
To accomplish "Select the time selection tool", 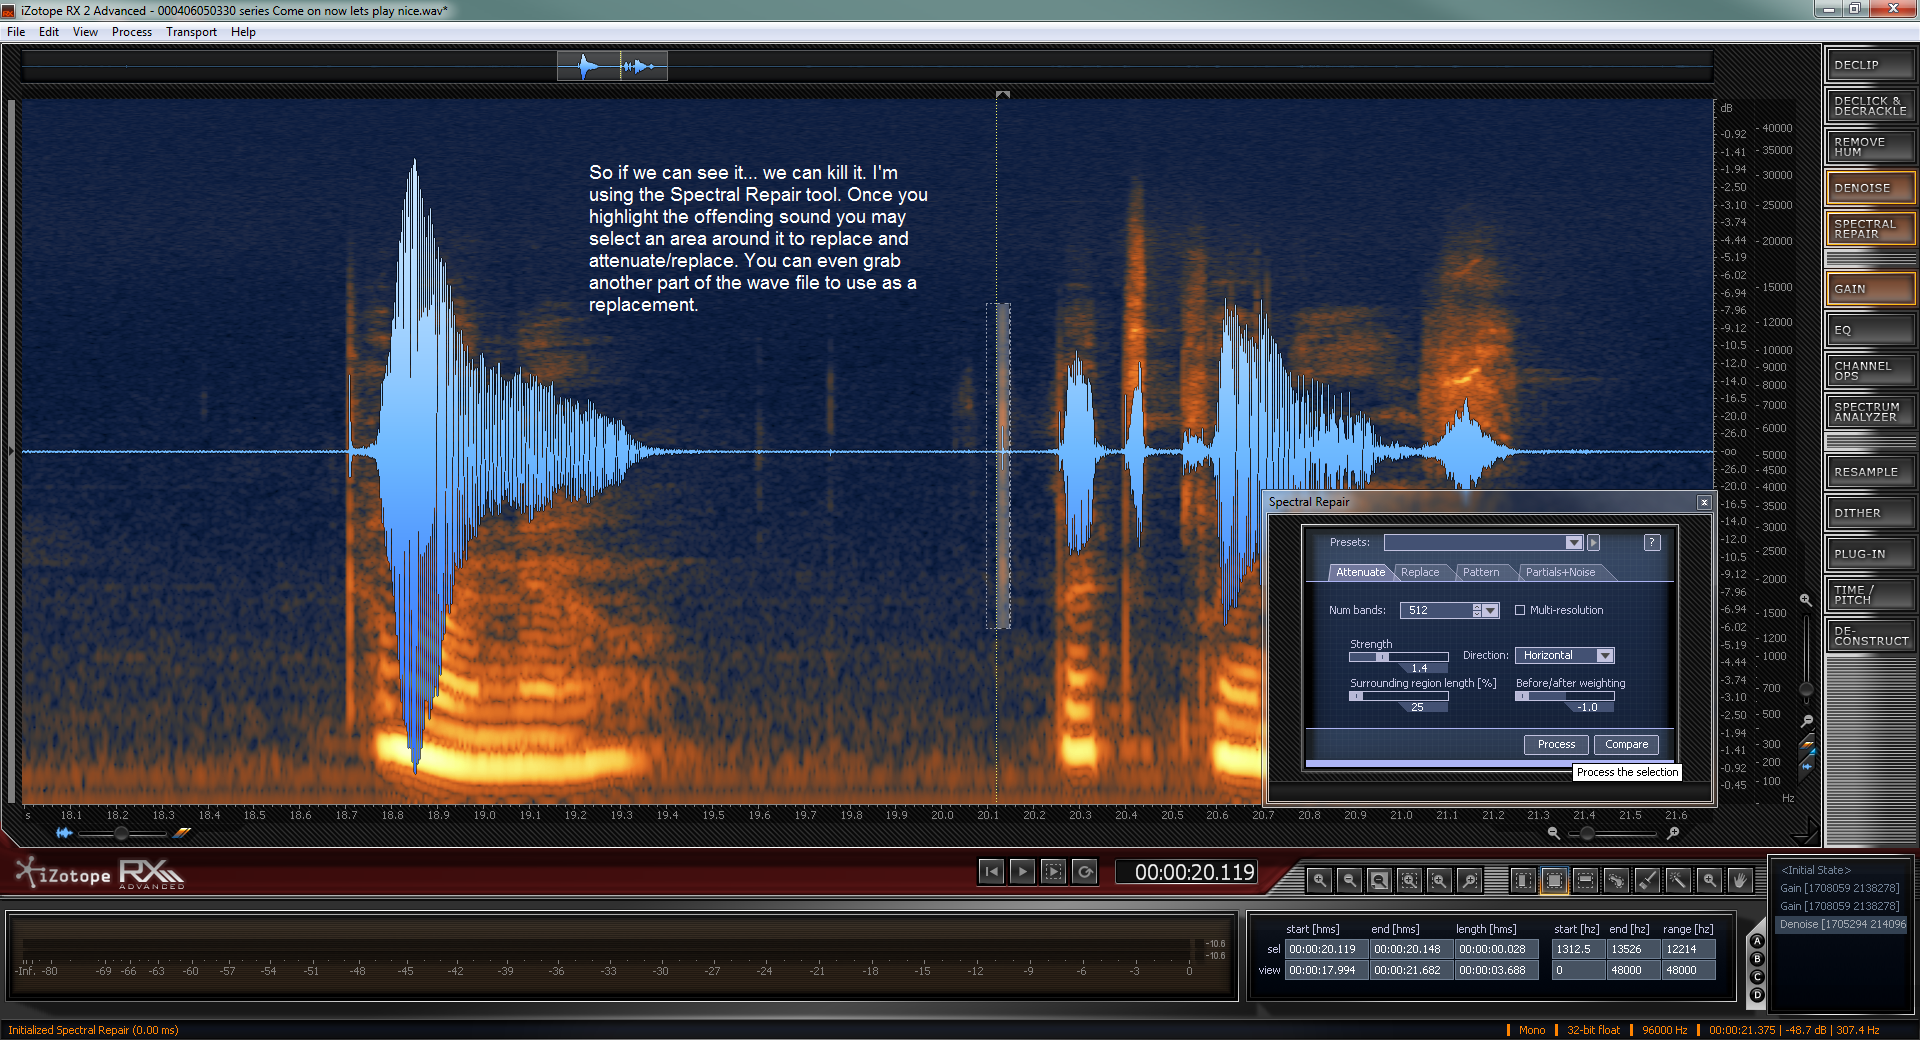I will click(x=1523, y=880).
